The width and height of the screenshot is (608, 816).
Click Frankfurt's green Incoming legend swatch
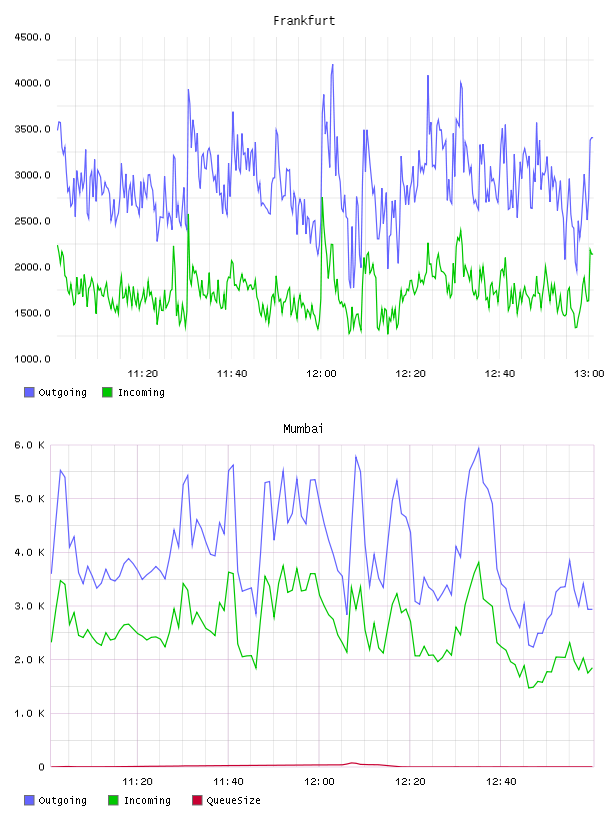click(x=107, y=392)
